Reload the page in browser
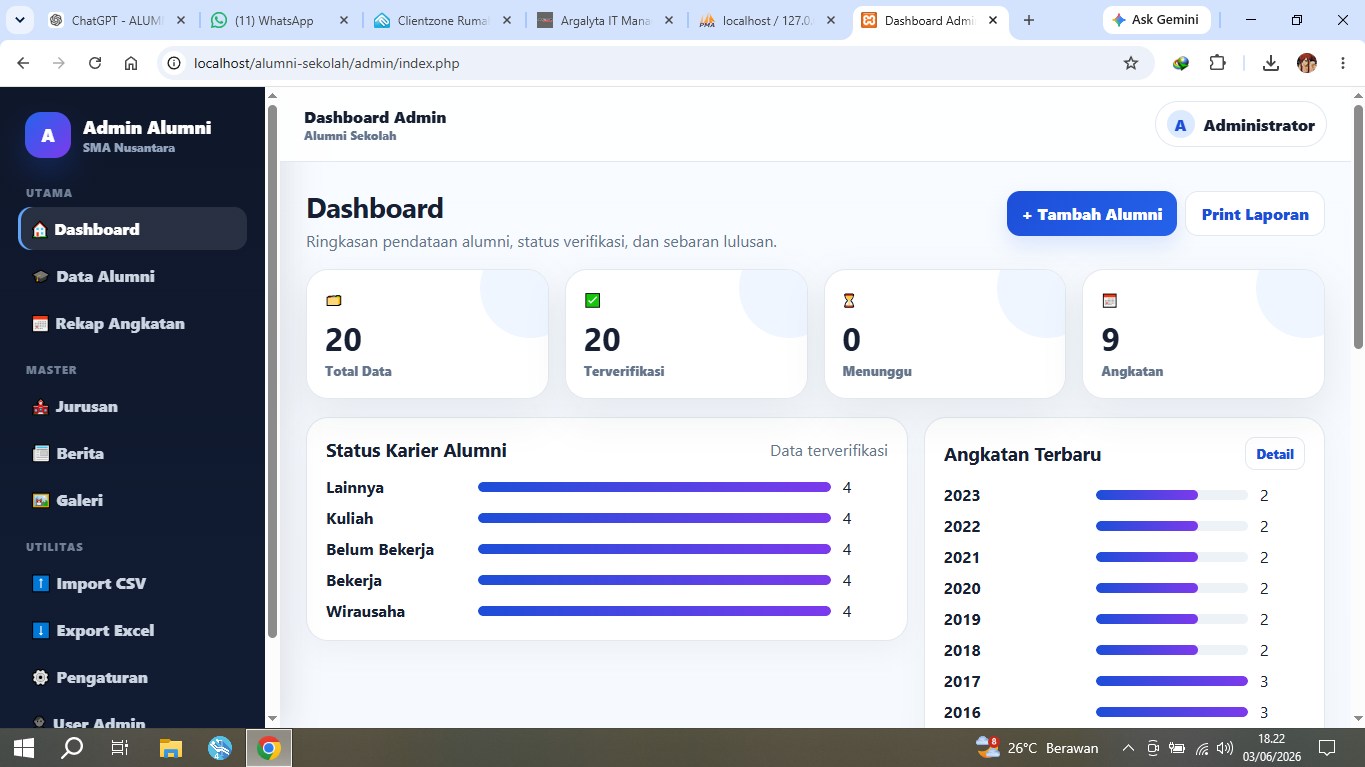This screenshot has height=767, width=1365. (95, 63)
